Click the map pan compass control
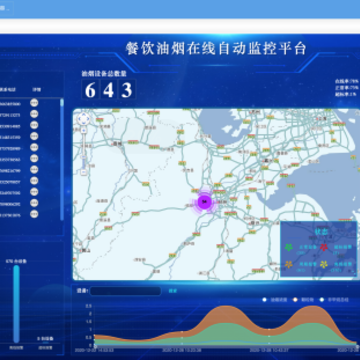Viewport: 360px width, 360px height. coord(83,118)
